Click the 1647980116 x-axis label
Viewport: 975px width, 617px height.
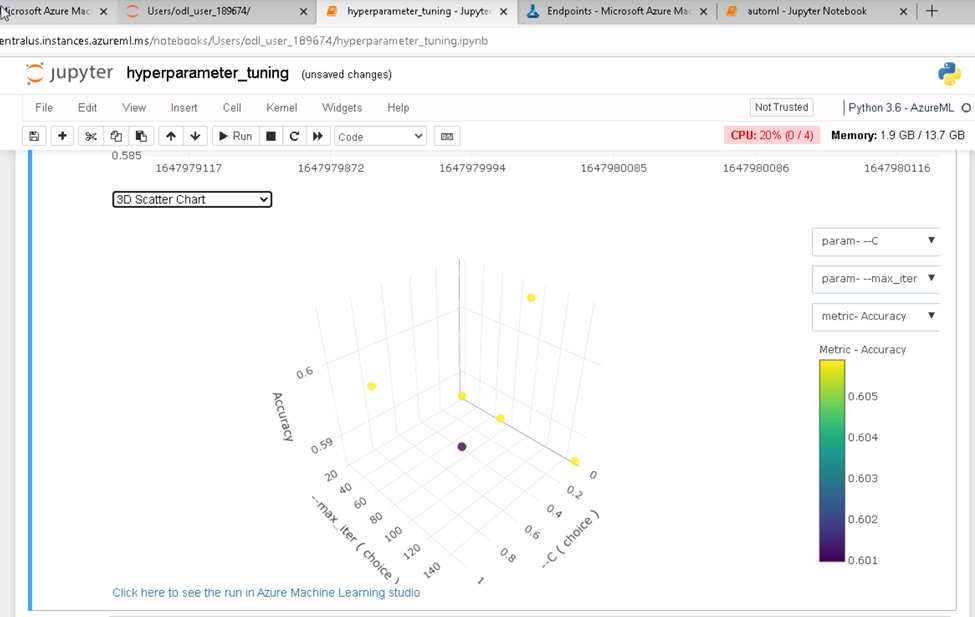[897, 168]
